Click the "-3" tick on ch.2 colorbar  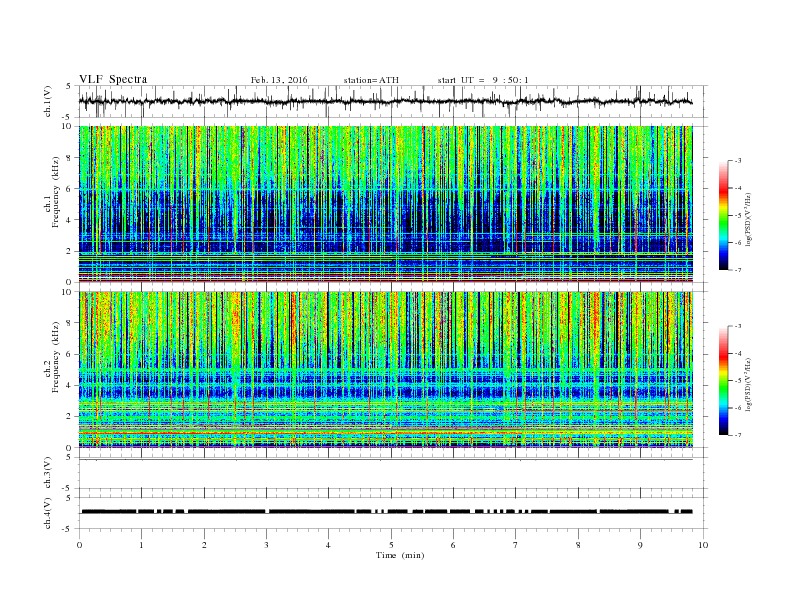point(738,326)
